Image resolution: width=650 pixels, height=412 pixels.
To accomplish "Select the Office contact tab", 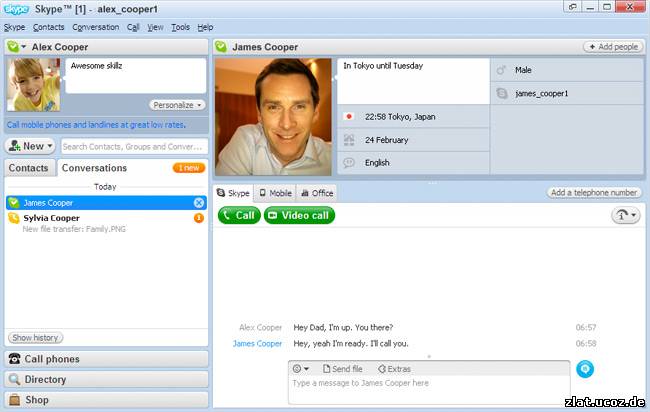I will pos(317,193).
